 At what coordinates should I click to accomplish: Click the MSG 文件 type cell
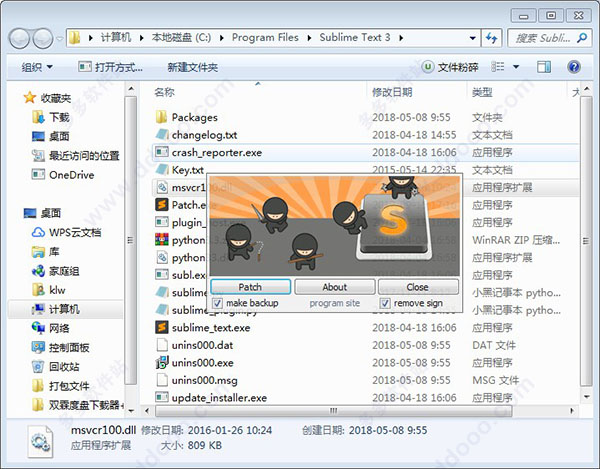495,380
